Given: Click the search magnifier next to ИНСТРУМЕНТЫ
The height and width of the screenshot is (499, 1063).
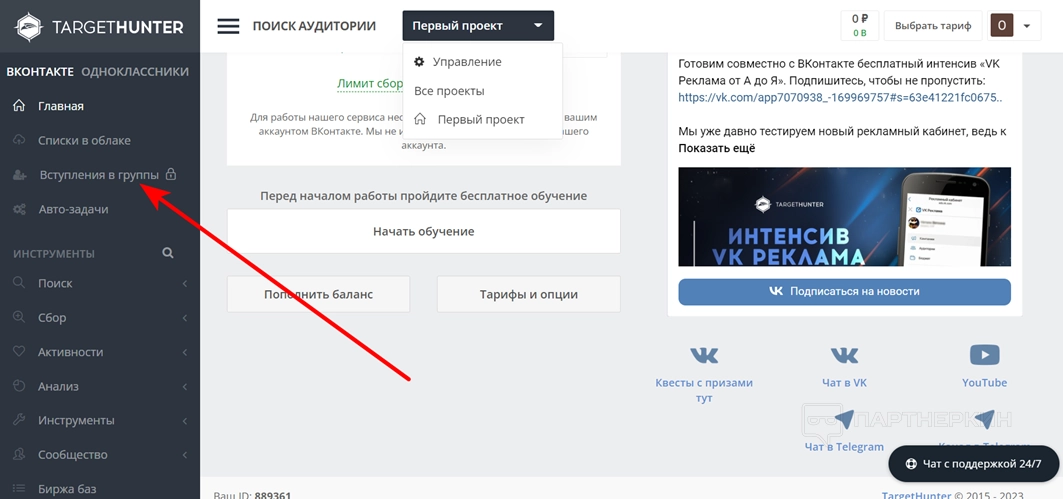Looking at the screenshot, I should (167, 253).
